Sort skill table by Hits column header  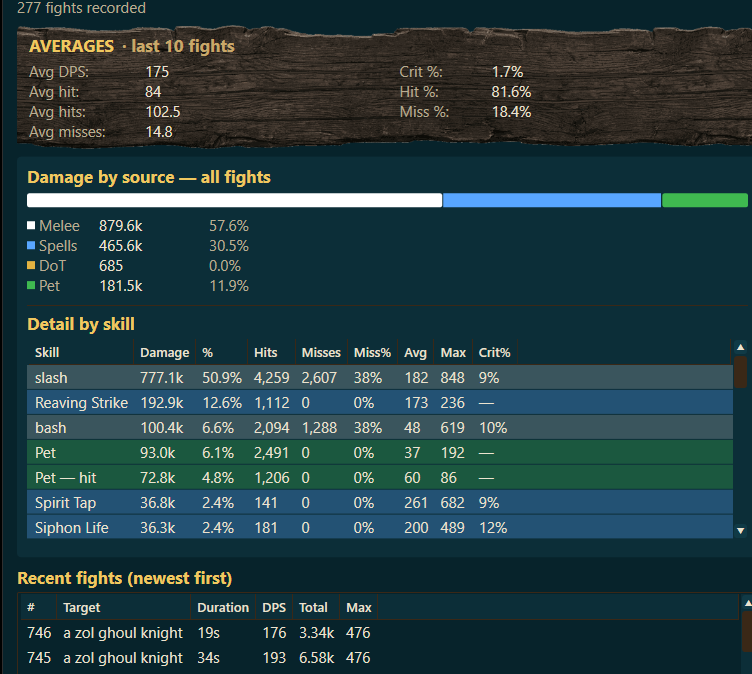click(271, 353)
